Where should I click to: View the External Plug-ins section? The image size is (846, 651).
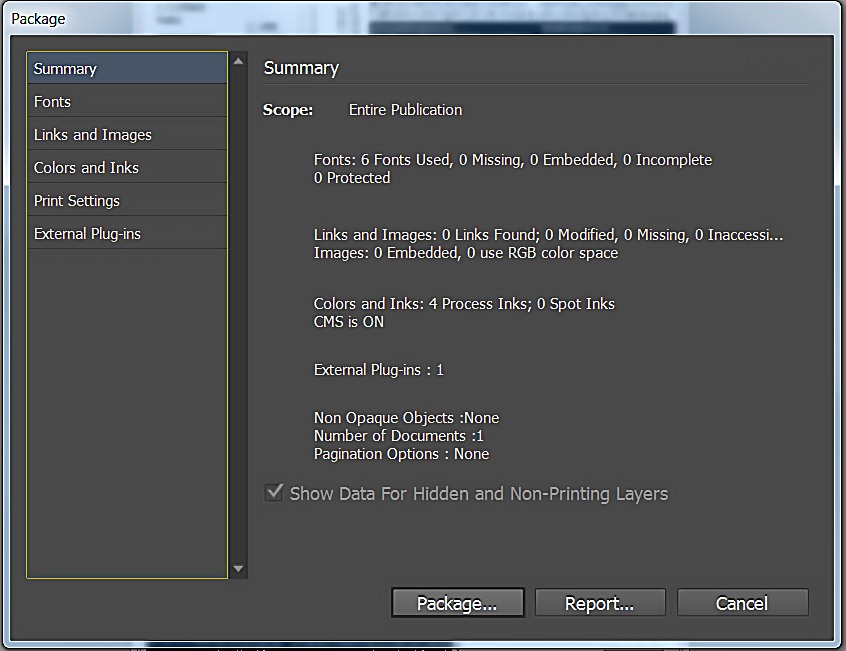[127, 233]
